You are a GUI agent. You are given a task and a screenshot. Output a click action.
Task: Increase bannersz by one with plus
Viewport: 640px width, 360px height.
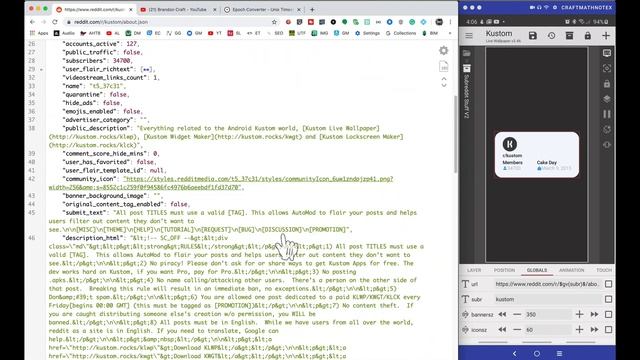point(579,314)
